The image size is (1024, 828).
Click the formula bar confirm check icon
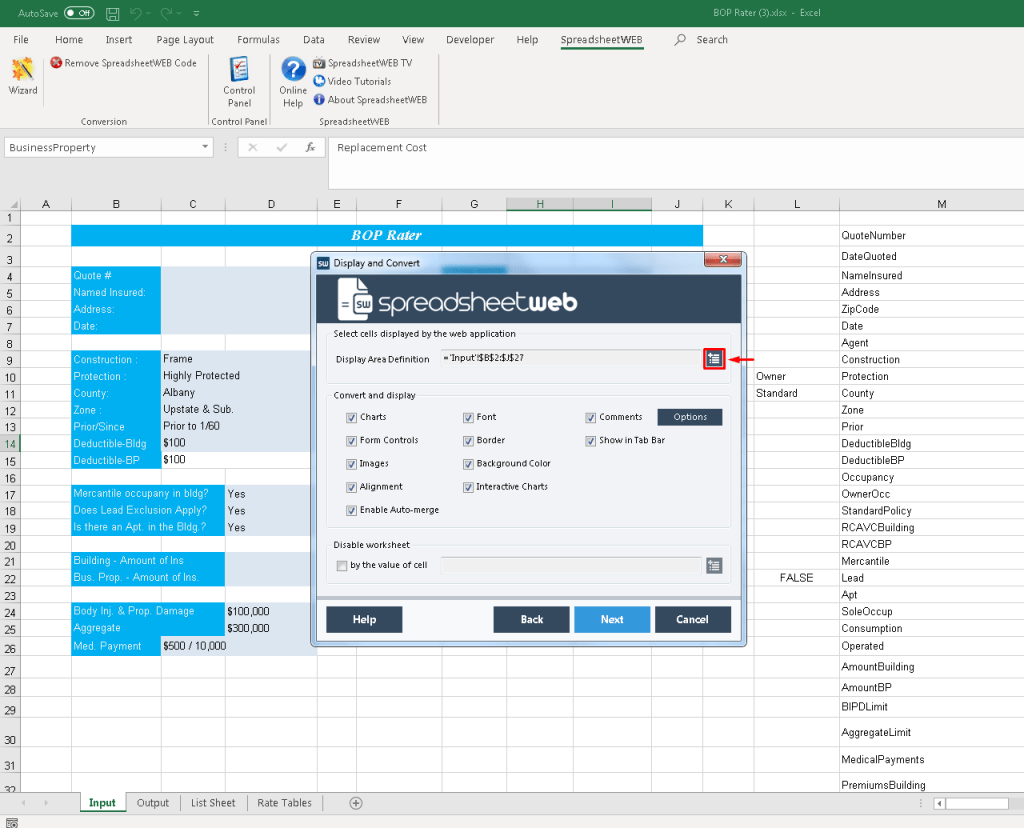(281, 148)
